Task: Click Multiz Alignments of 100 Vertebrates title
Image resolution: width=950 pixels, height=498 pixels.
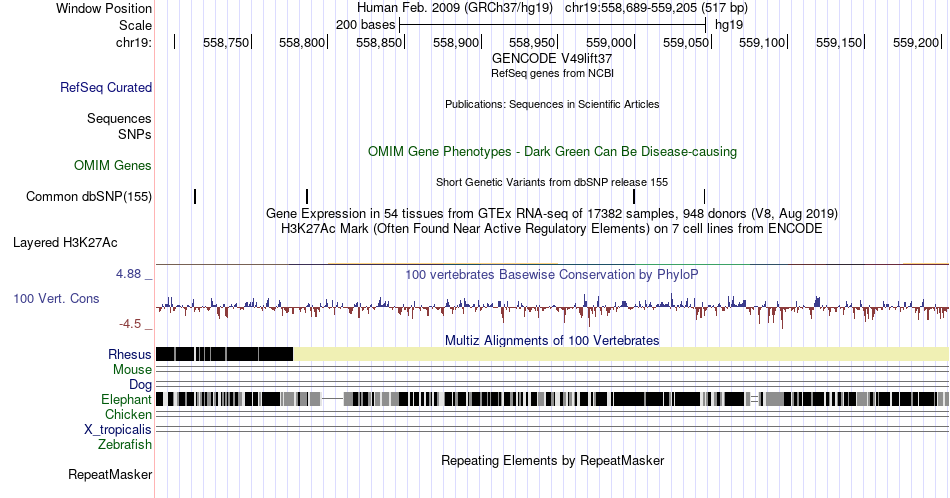Action: (x=552, y=340)
